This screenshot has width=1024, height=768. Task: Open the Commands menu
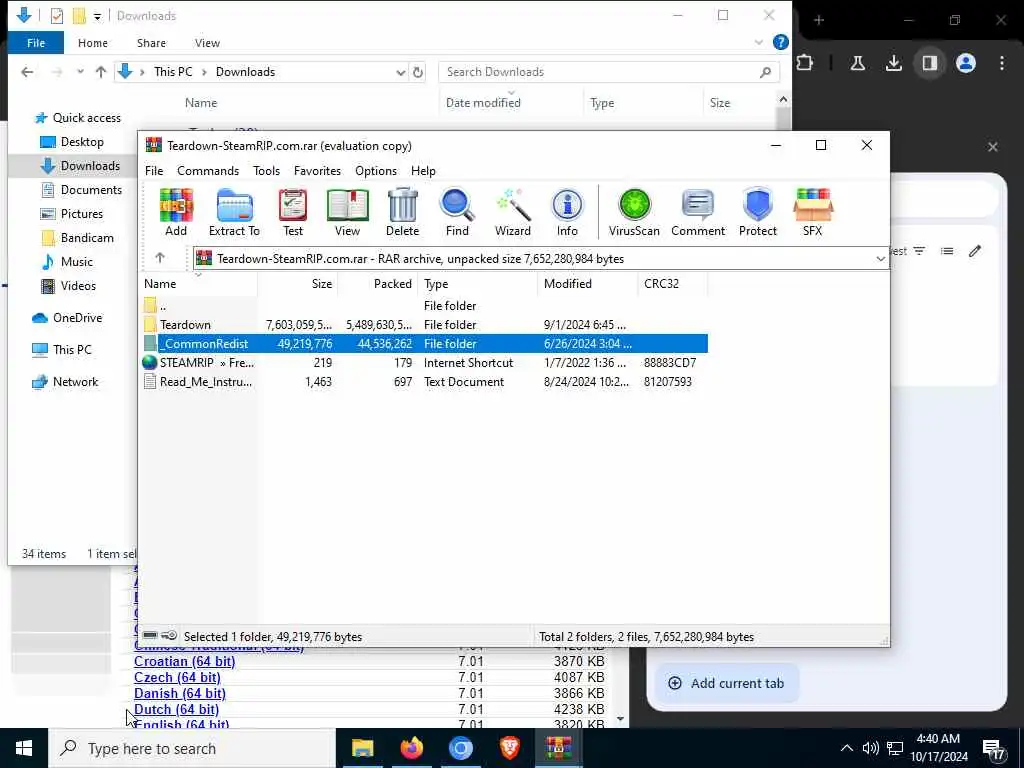coord(208,171)
